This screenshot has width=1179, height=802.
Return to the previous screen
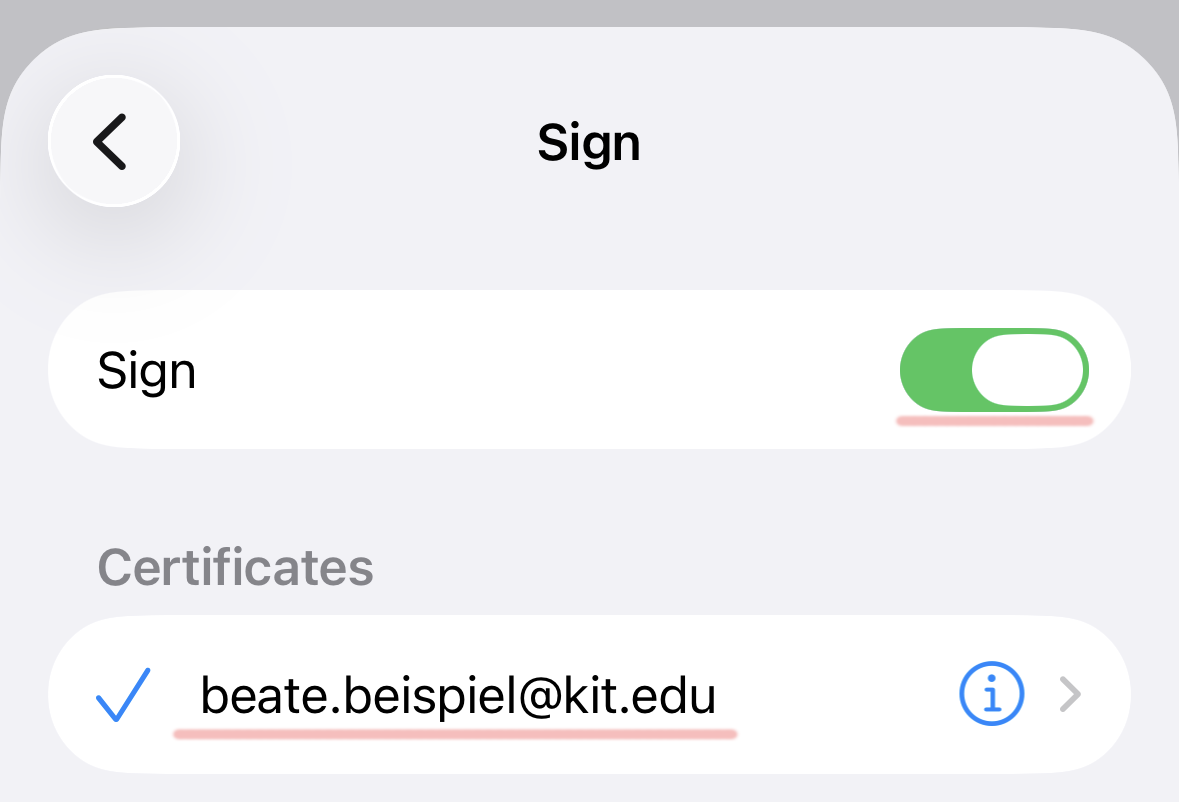click(113, 141)
